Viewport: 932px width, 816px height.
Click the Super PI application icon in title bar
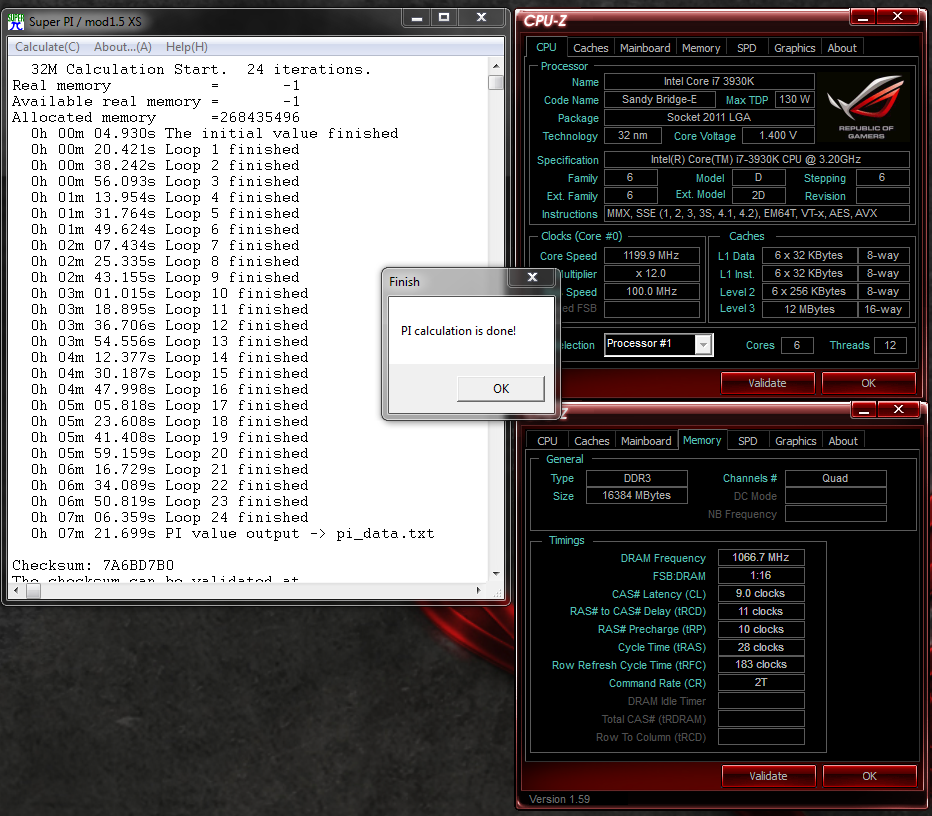point(16,22)
